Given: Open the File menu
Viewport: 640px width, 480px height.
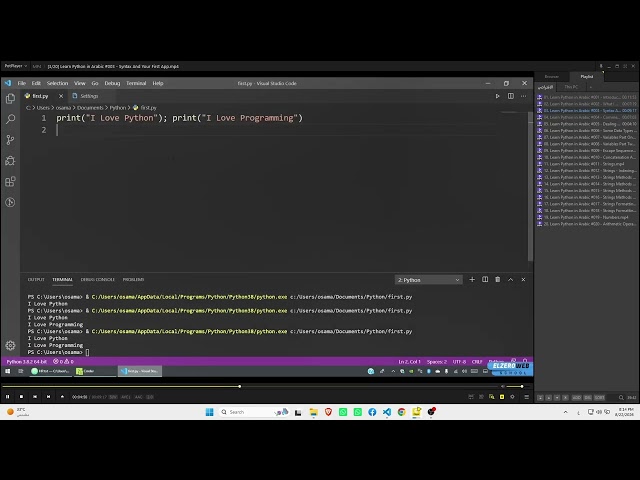Looking at the screenshot, I should (x=22, y=83).
